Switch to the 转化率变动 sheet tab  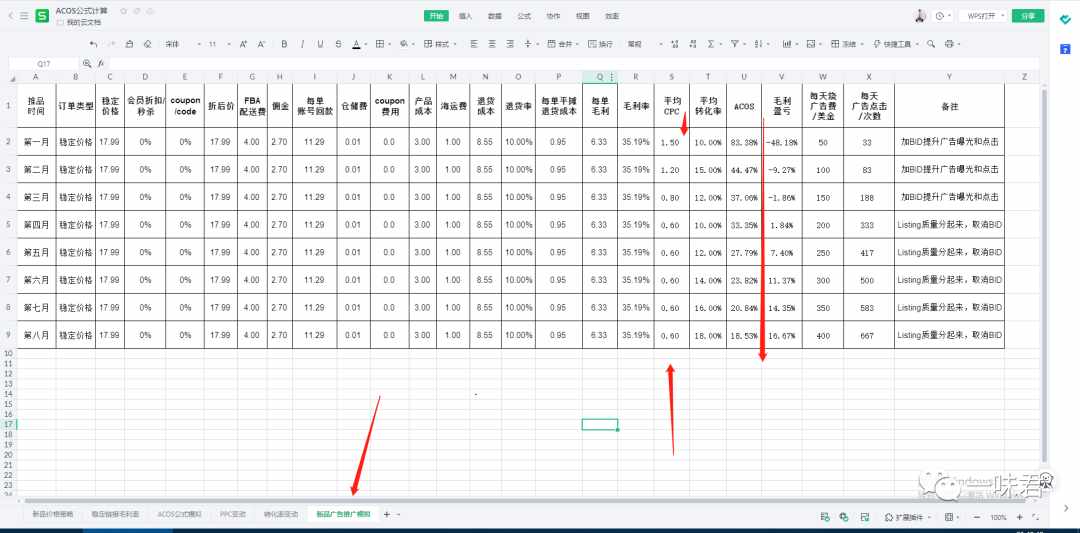281,514
